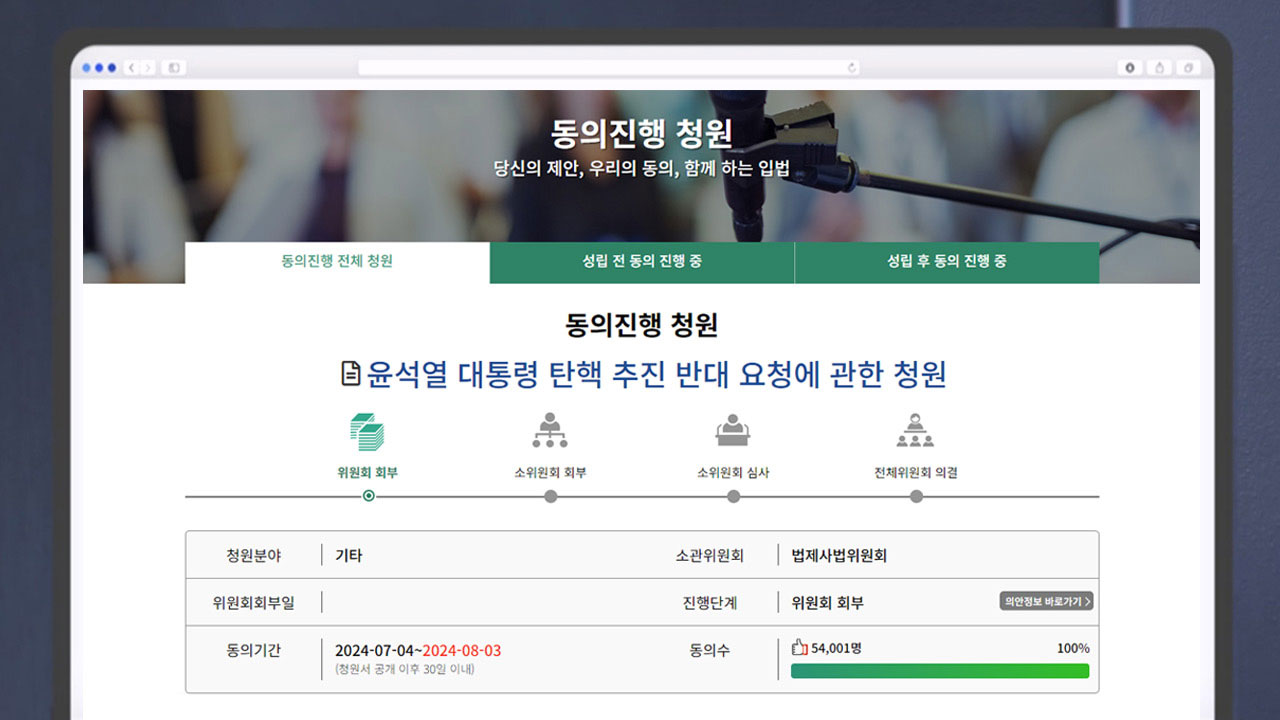Click the 전체위원회 의결 group icon
Viewport: 1280px width, 720px height.
pos(915,430)
